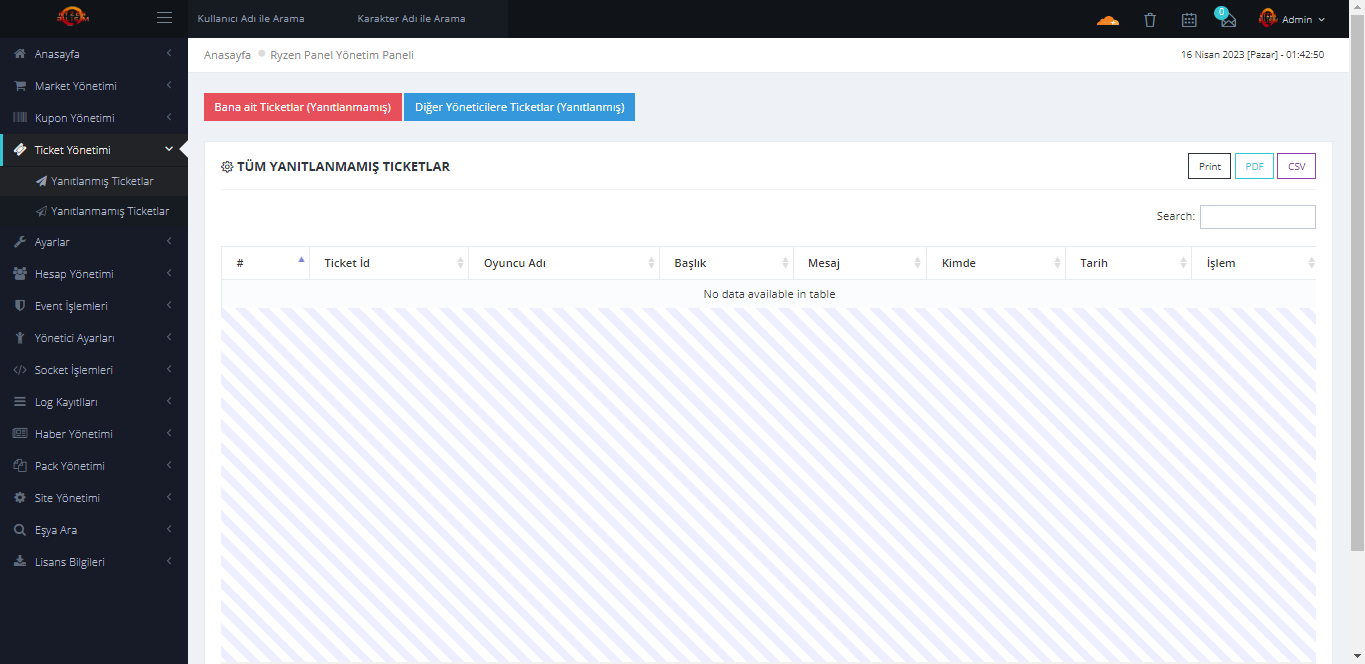This screenshot has width=1365, height=664.
Task: Click the paper plane icon beside Yanıtlanmamış Ticketlar
Action: coord(41,211)
